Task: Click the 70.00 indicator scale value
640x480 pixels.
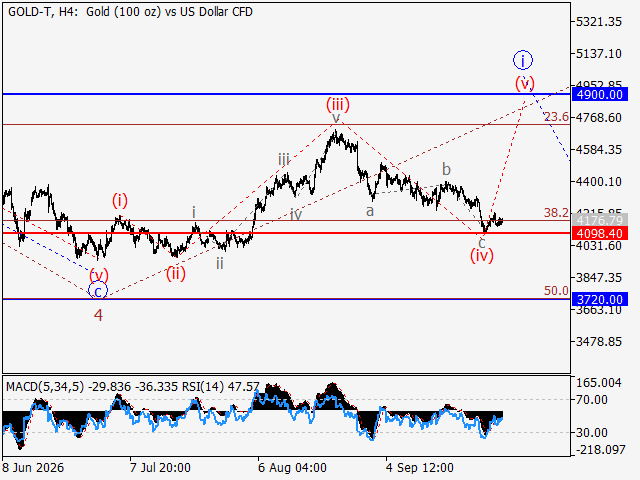Action: 592,400
